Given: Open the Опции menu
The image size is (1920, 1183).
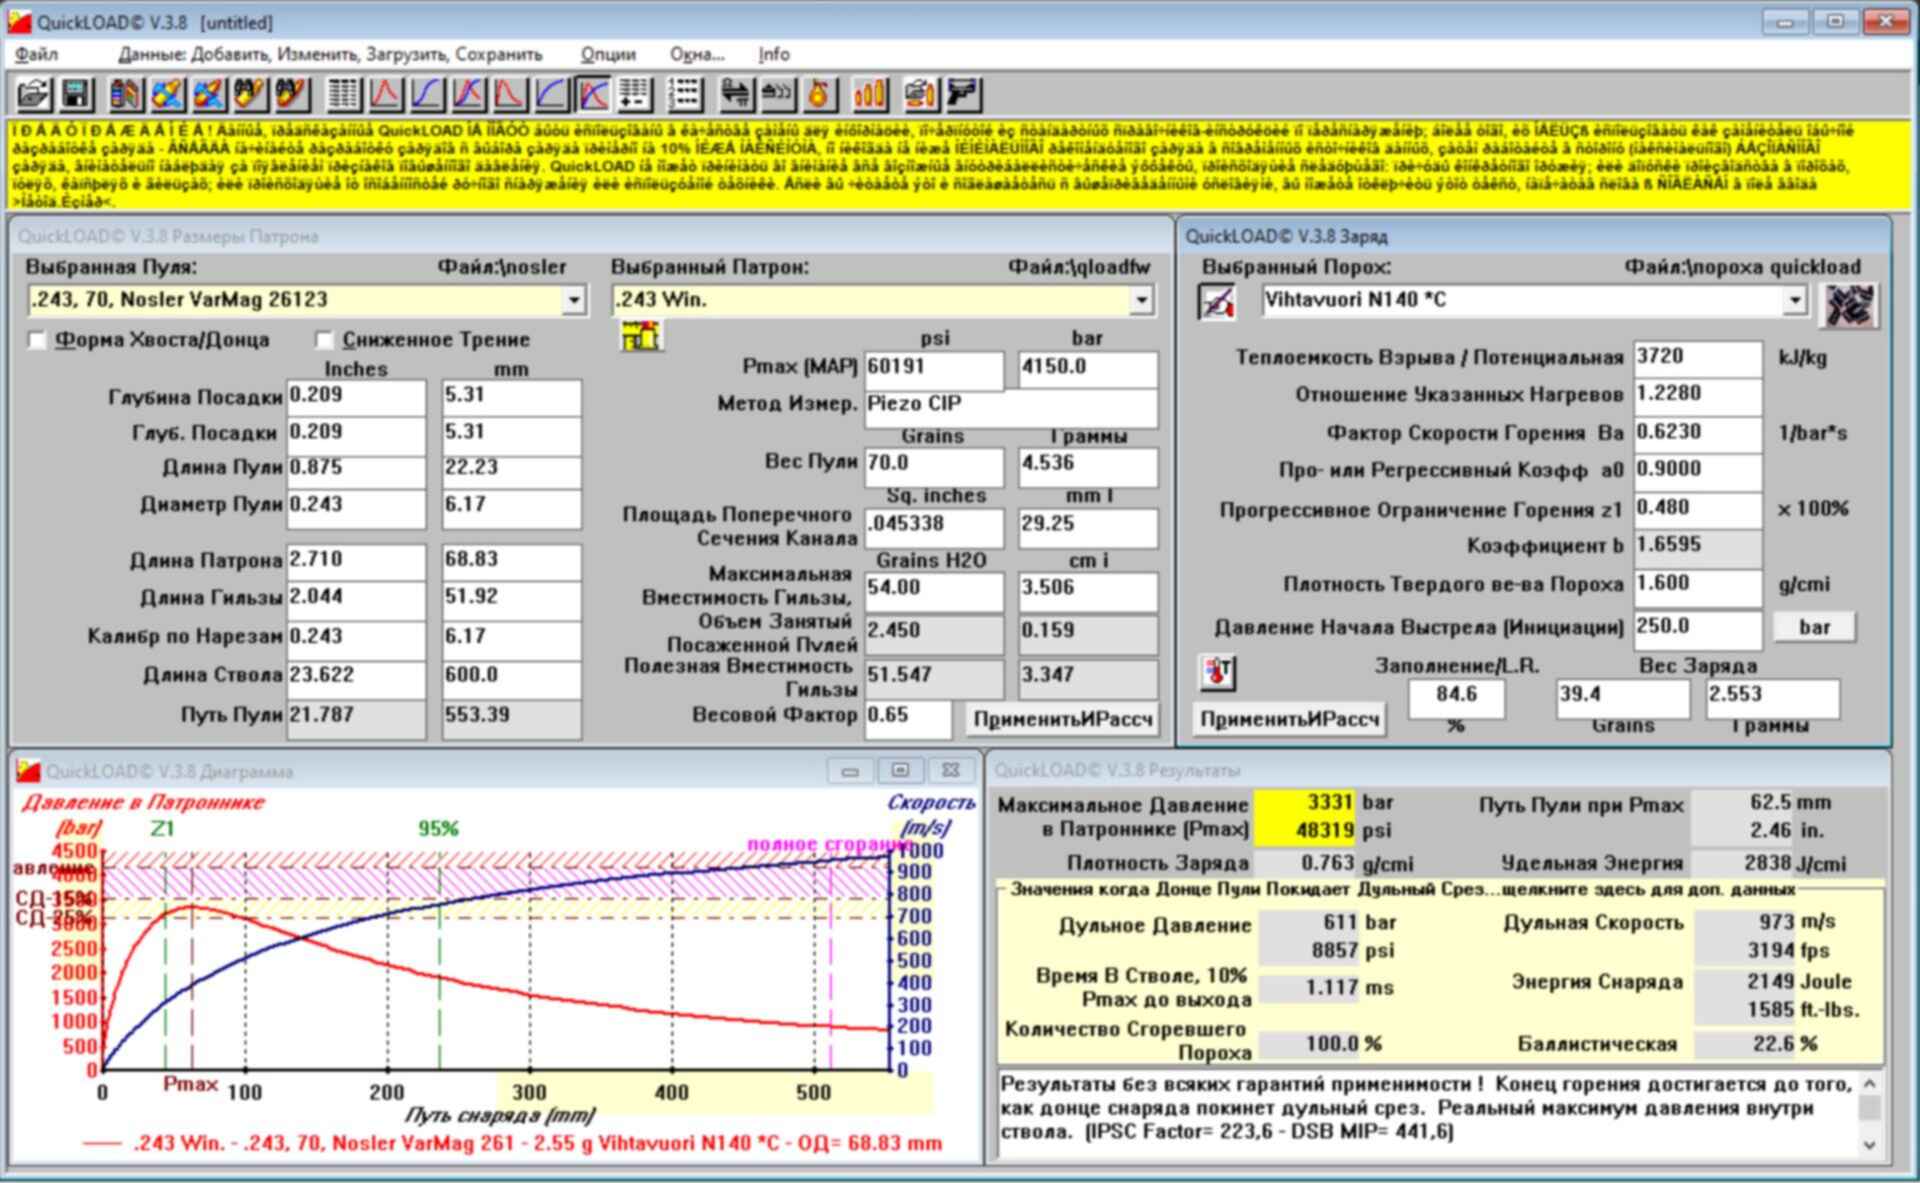Looking at the screenshot, I should pyautogui.click(x=608, y=54).
